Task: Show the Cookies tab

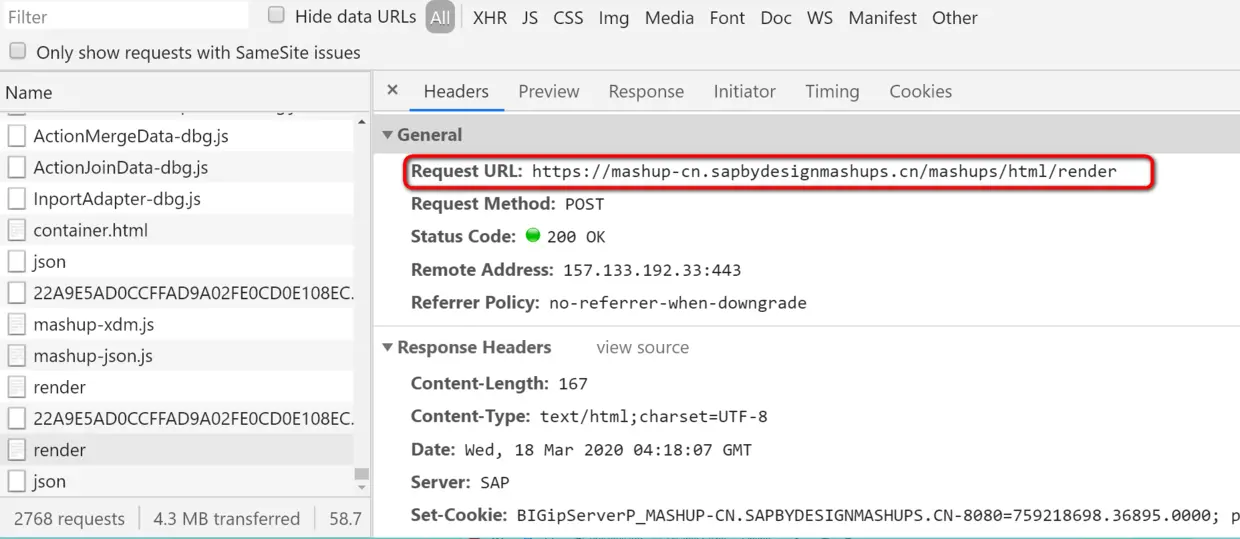Action: 920,91
